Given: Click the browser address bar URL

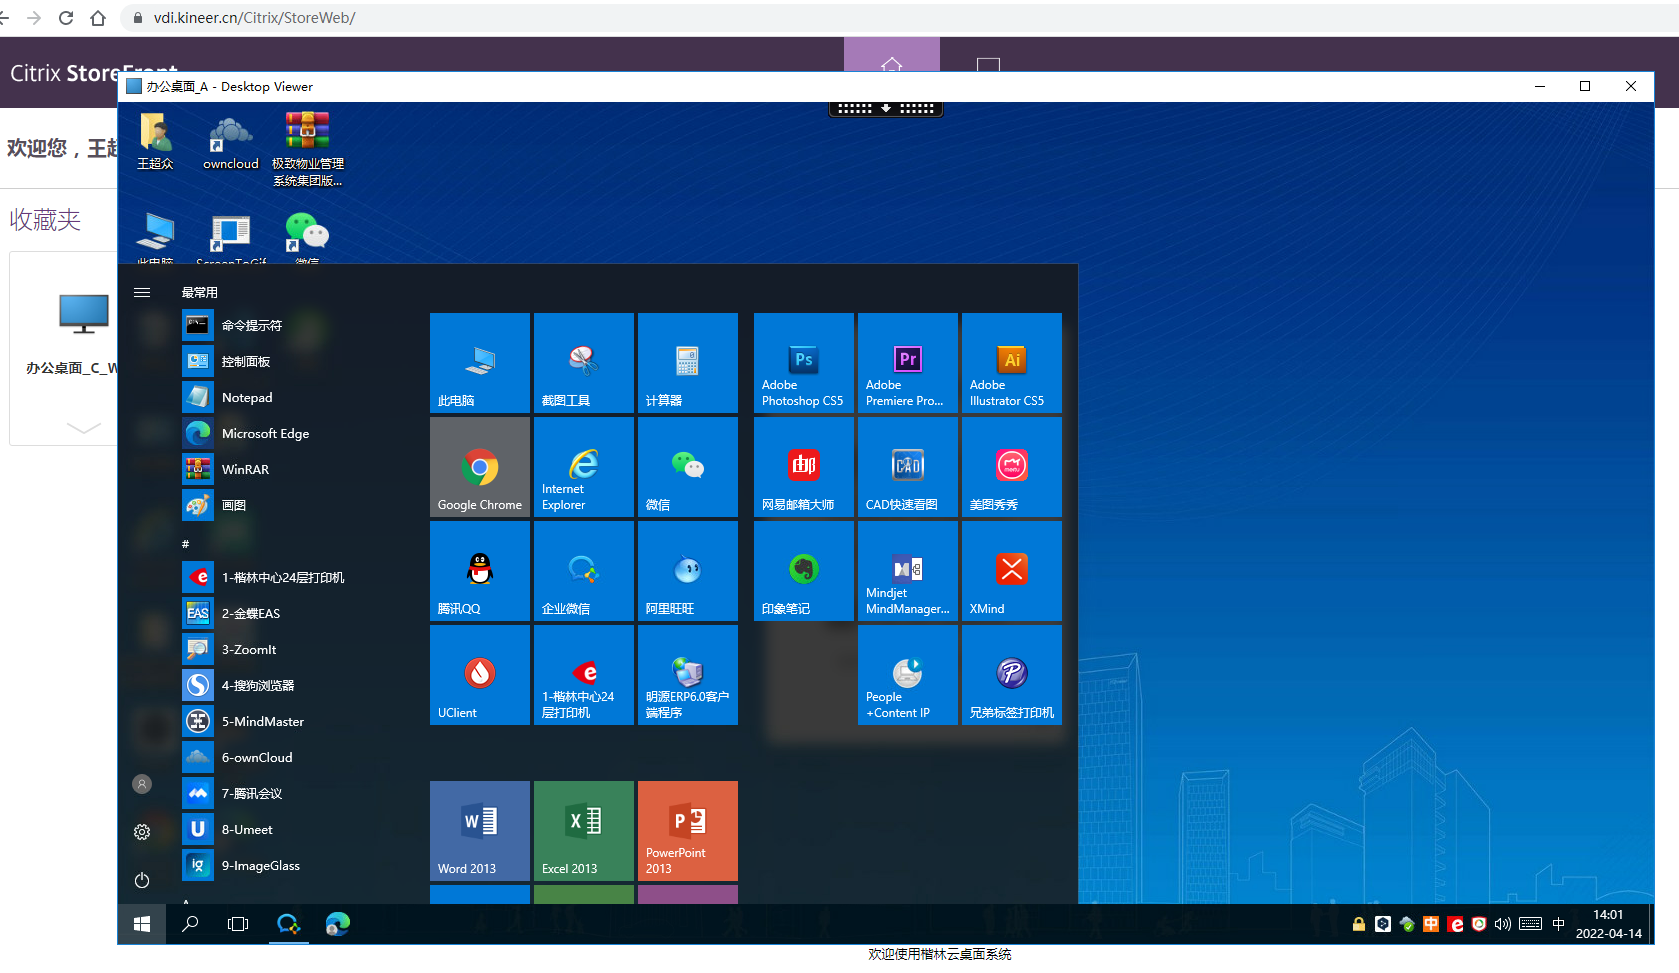Looking at the screenshot, I should coord(254,18).
